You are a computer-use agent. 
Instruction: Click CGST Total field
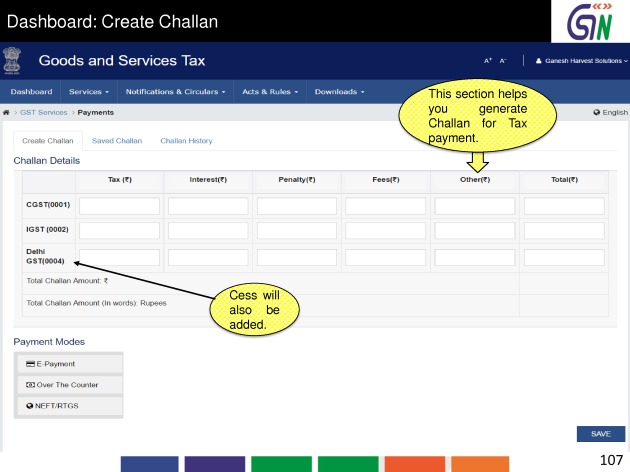point(564,206)
